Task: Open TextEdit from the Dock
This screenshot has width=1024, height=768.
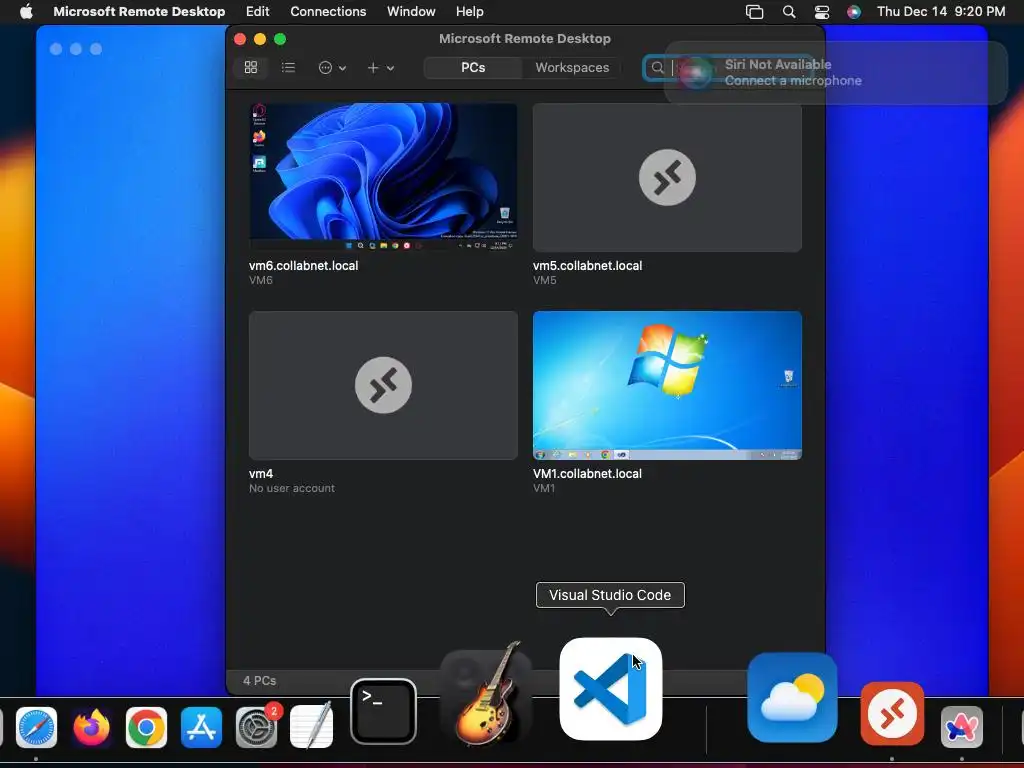Action: tap(312, 725)
